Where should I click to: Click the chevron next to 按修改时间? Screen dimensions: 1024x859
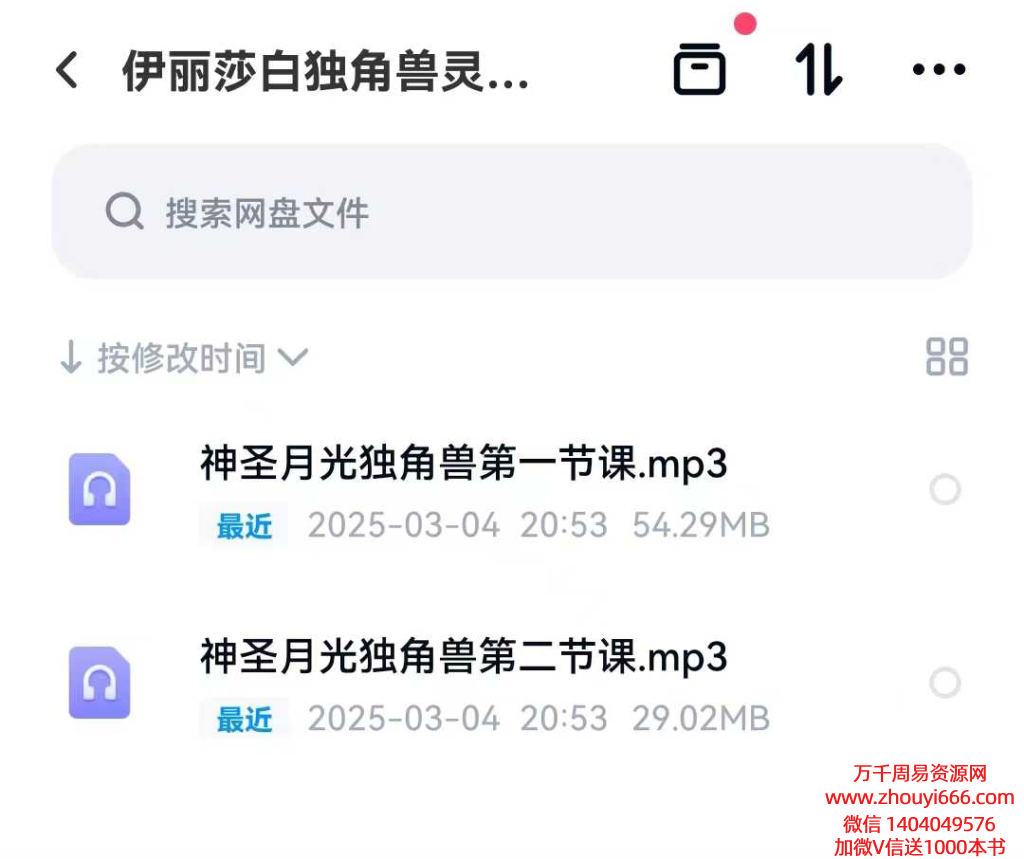tap(293, 357)
